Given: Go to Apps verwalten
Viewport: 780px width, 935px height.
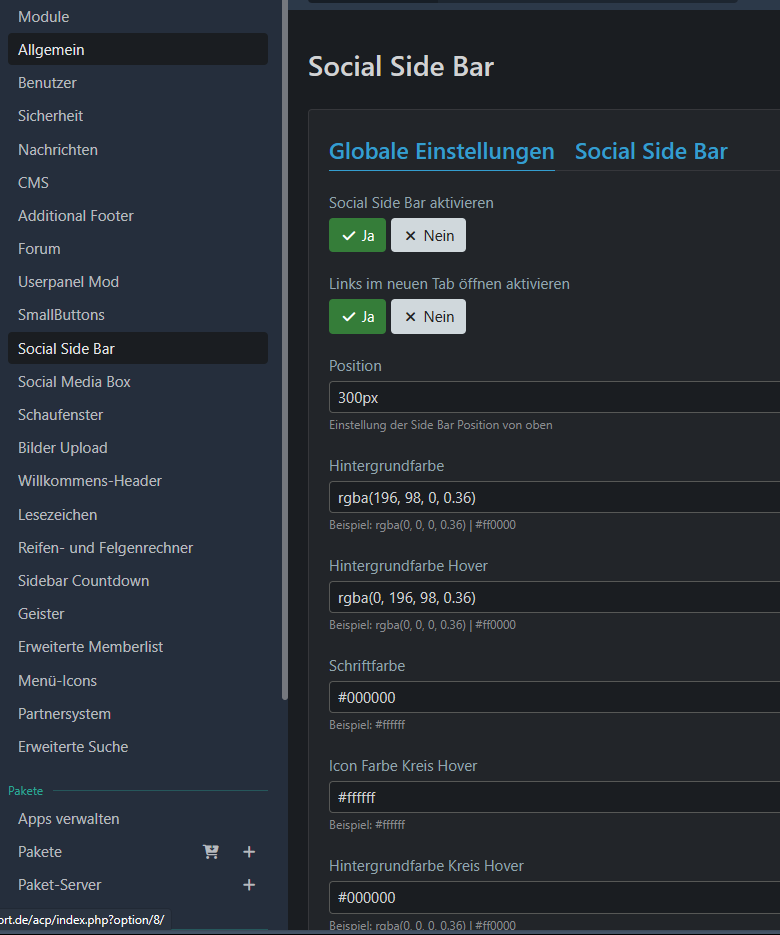Looking at the screenshot, I should [69, 819].
